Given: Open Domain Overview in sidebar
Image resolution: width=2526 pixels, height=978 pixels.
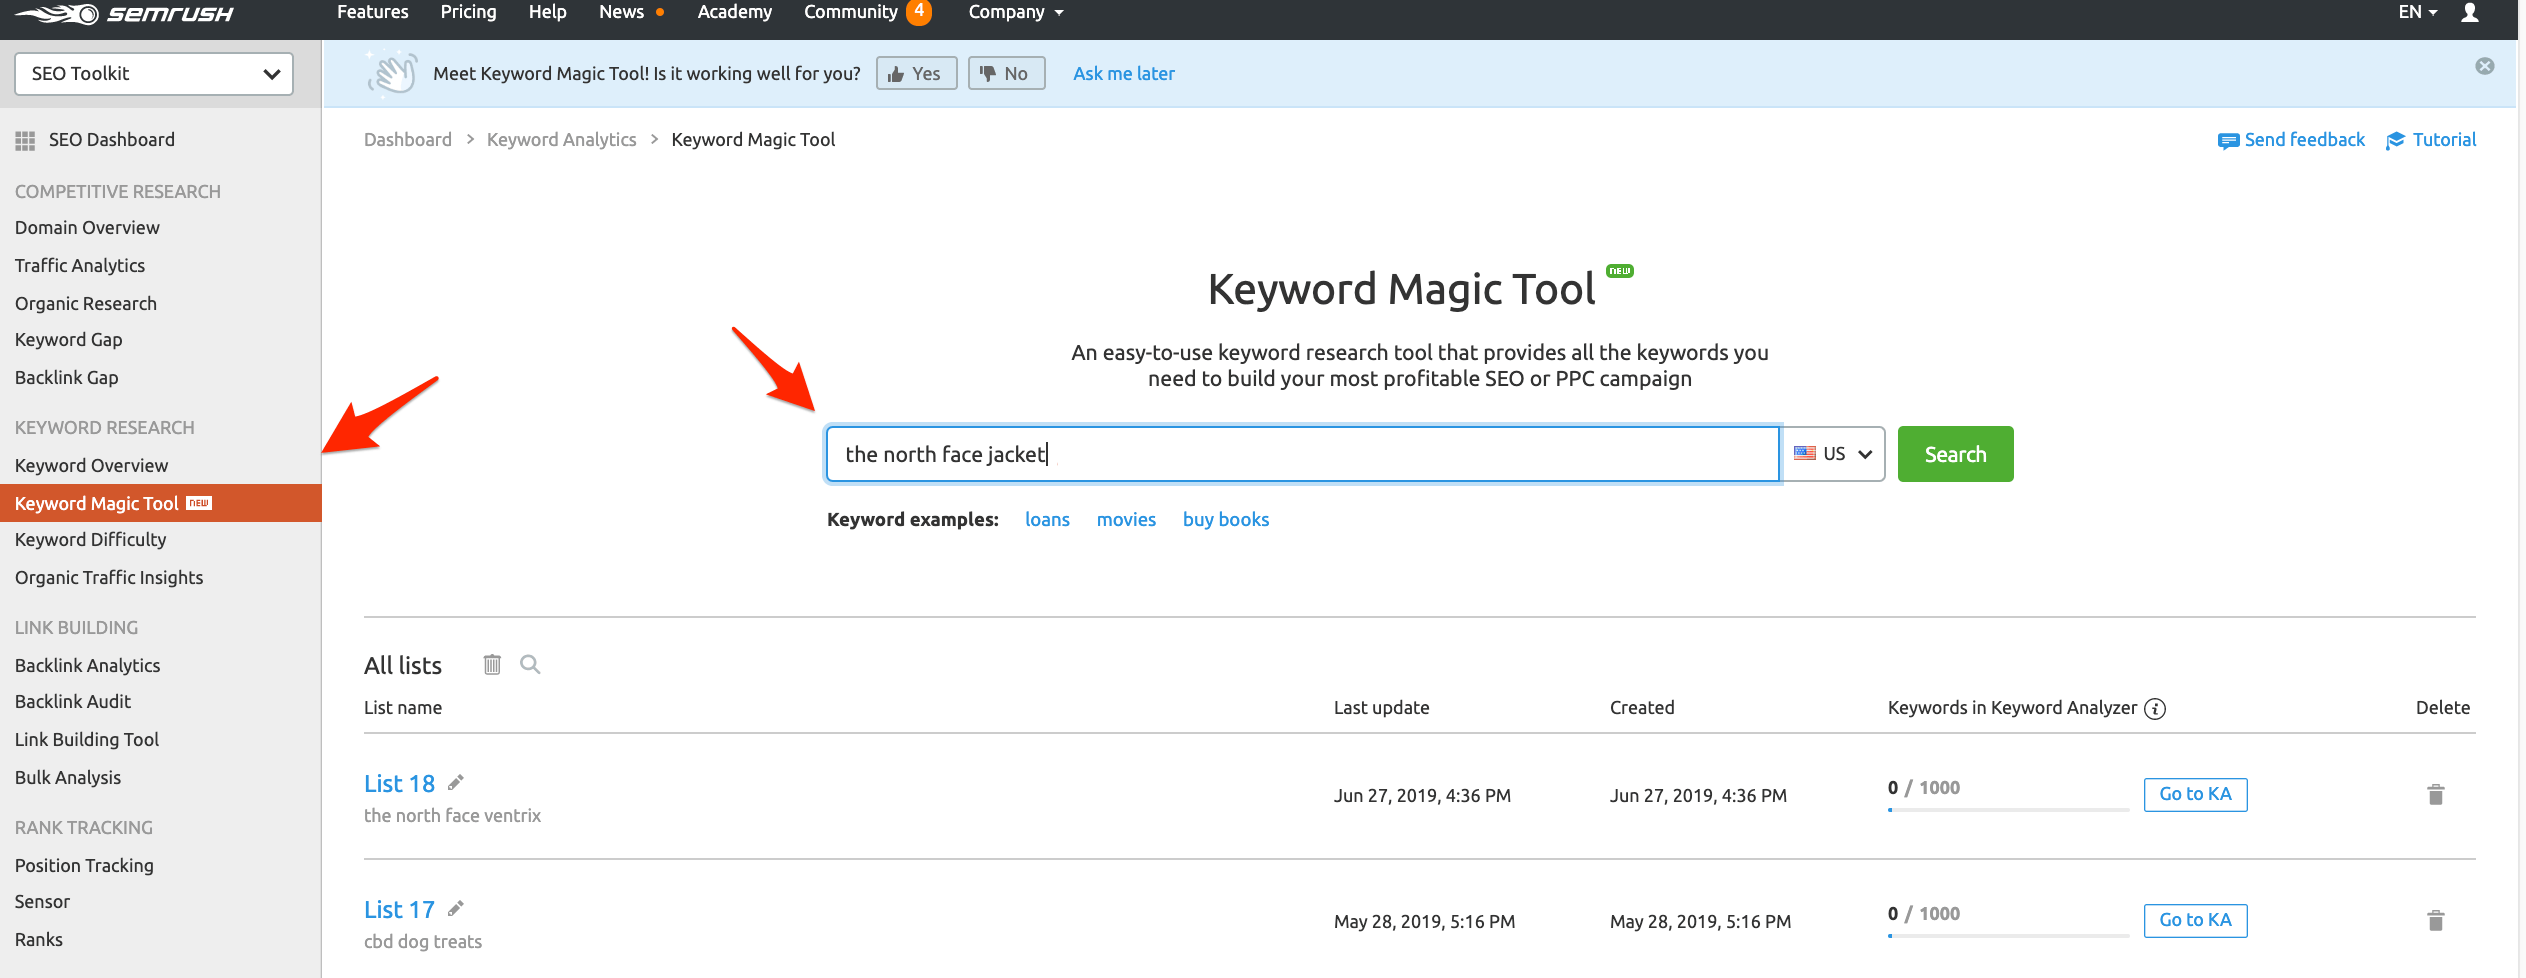Looking at the screenshot, I should 87,228.
